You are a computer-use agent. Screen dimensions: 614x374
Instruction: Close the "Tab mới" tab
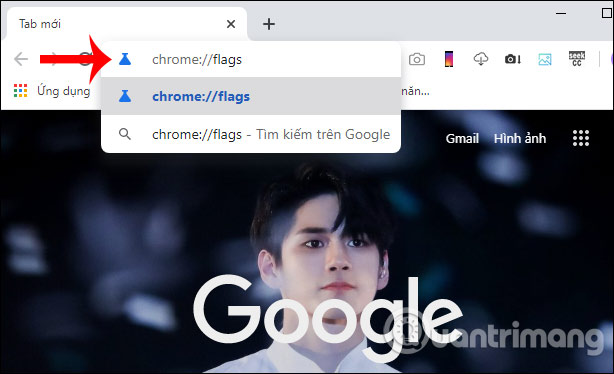pos(231,24)
